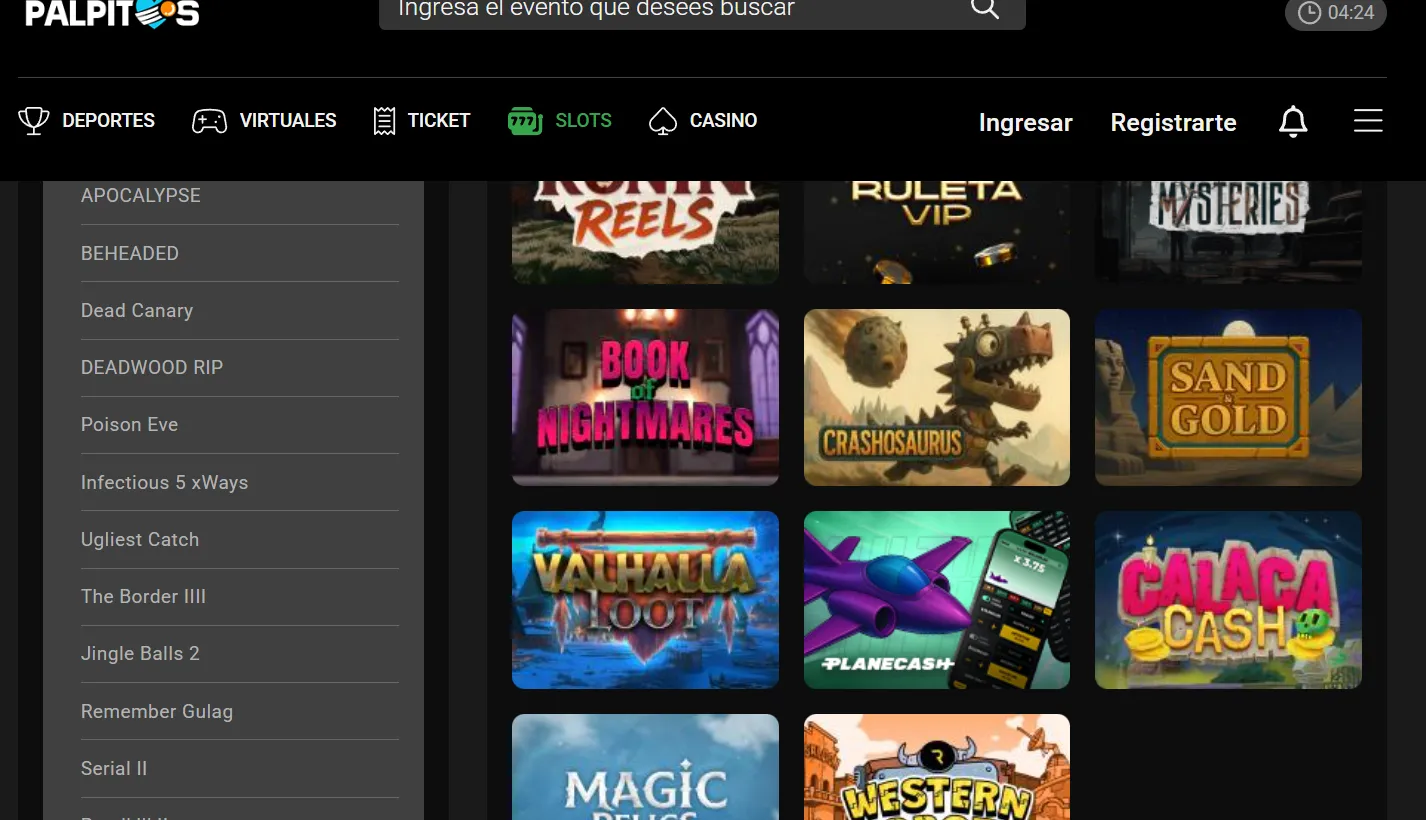Open the Planecash game tile
The height and width of the screenshot is (820, 1426).
(936, 600)
